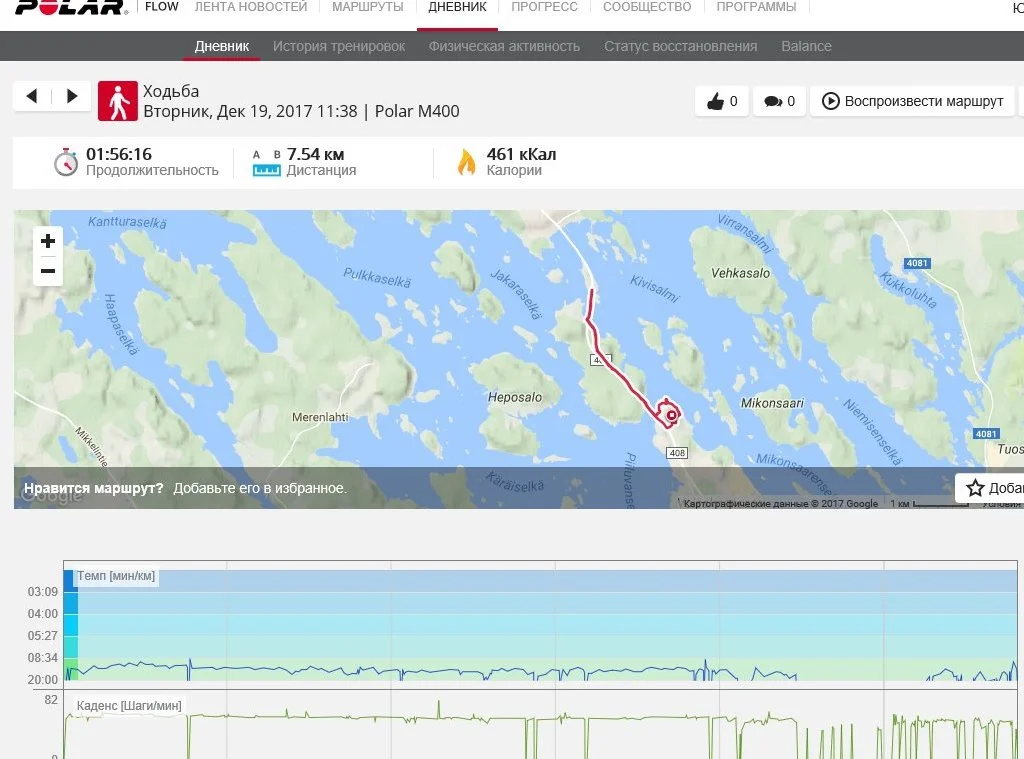The width and height of the screenshot is (1024, 759).
Task: Zoom in on the map
Action: click(x=48, y=241)
